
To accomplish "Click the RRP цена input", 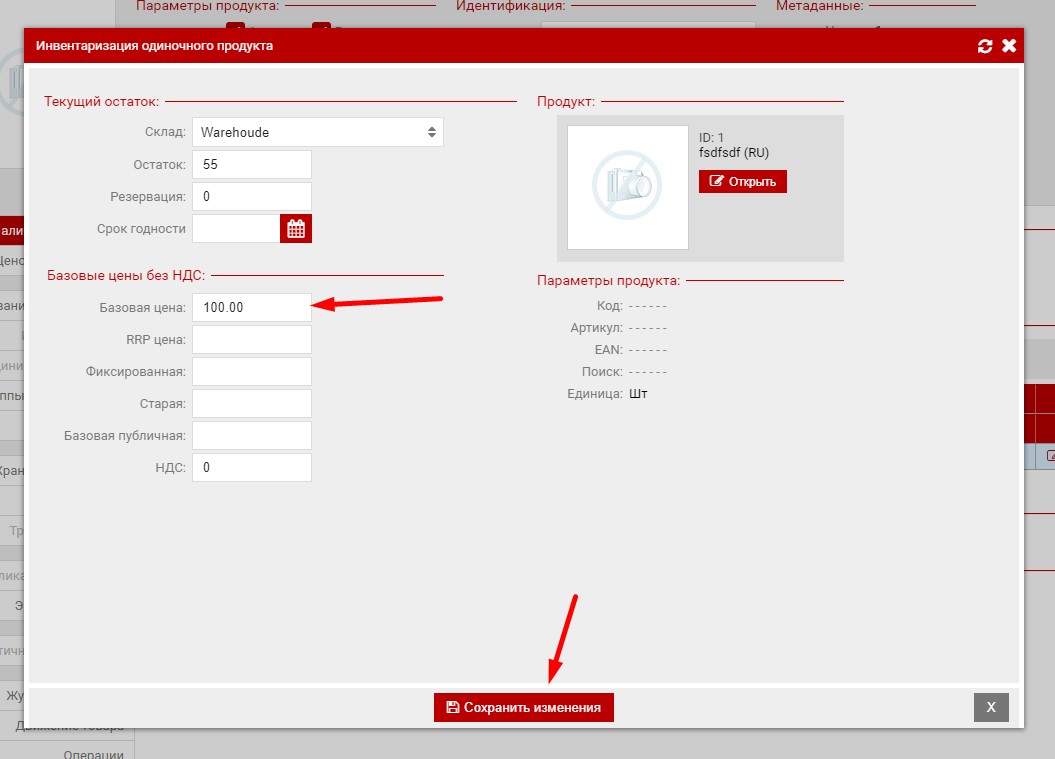I will click(x=251, y=340).
